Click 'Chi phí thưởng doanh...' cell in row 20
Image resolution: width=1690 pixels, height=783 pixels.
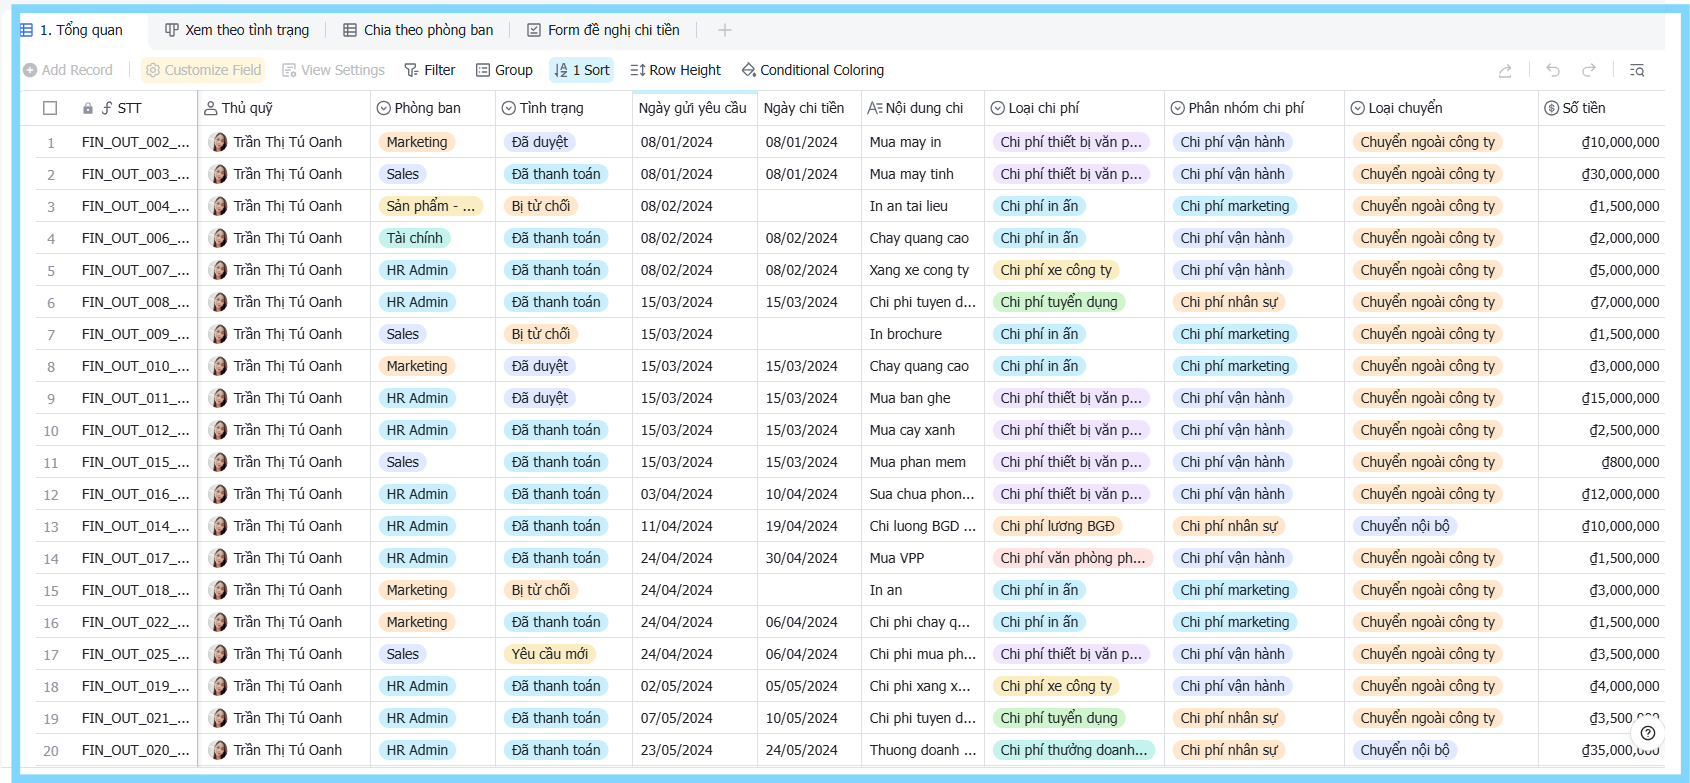1074,750
